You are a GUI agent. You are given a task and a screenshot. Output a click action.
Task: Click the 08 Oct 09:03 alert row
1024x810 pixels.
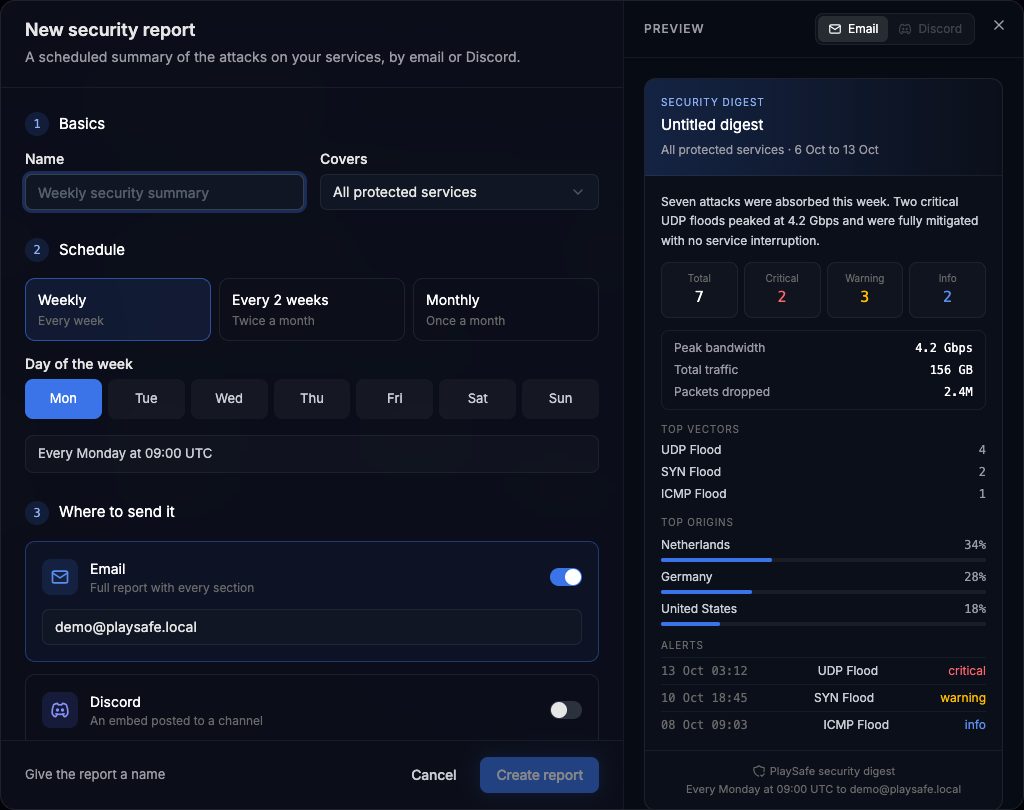point(823,725)
